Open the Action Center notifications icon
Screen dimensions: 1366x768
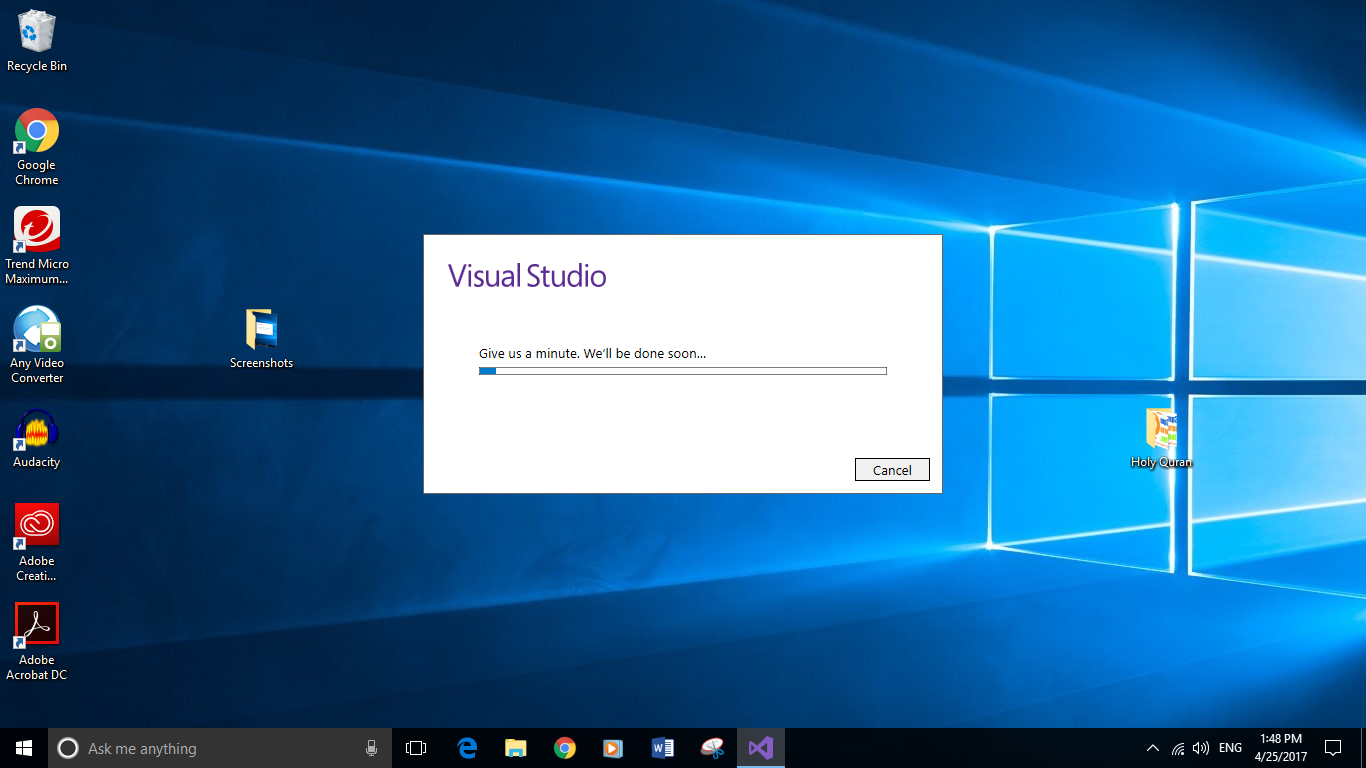click(x=1332, y=748)
